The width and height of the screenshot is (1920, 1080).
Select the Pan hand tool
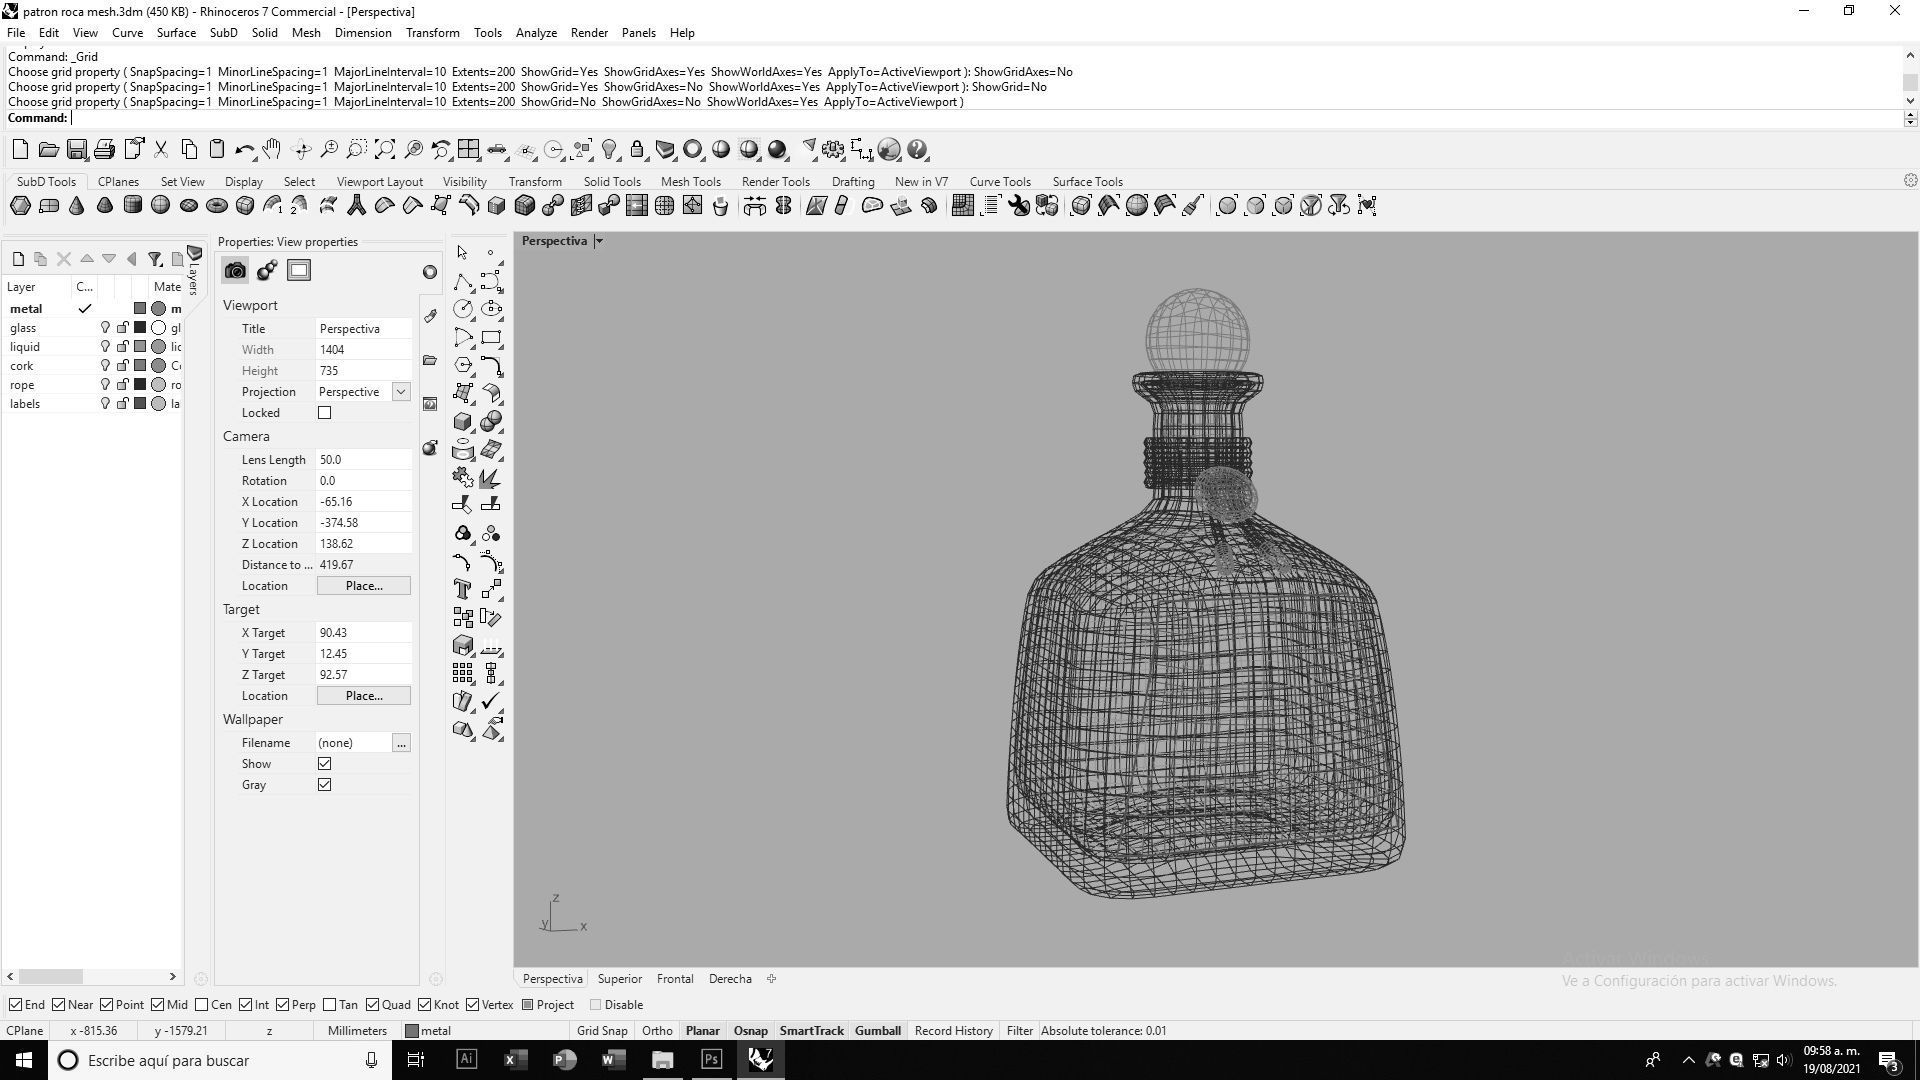pos(272,150)
